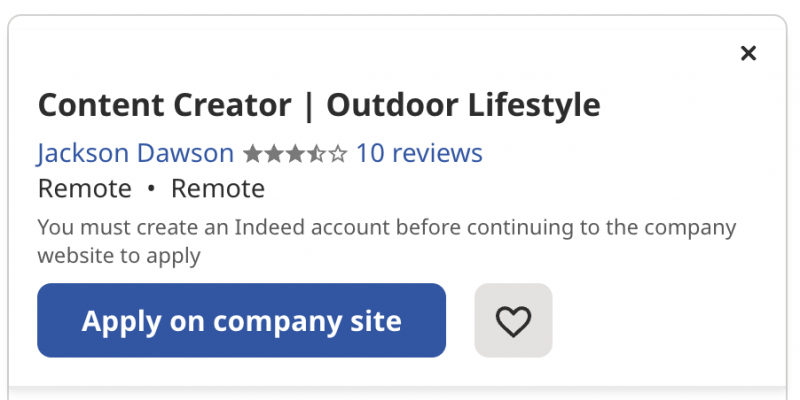Screen dimensions: 800x400
Task: Save the job with the heart icon
Action: pyautogui.click(x=513, y=320)
